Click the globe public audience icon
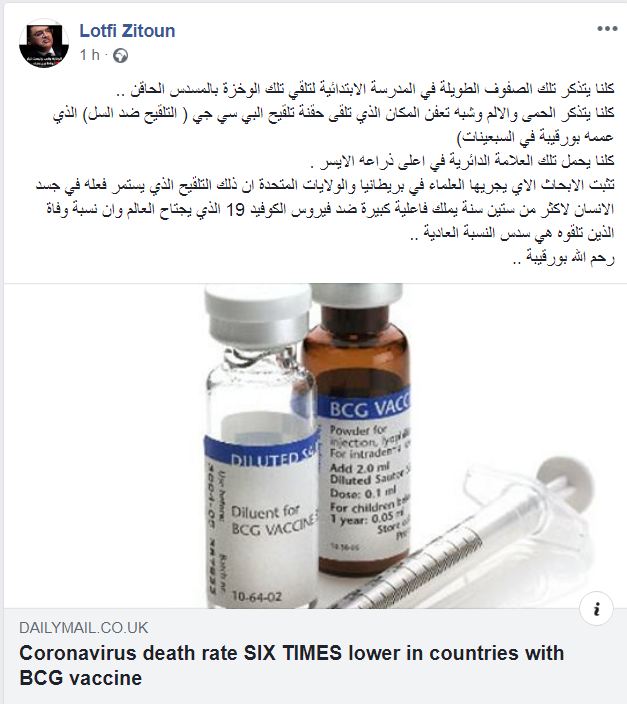Screen dimensions: 627x704 tap(120, 56)
